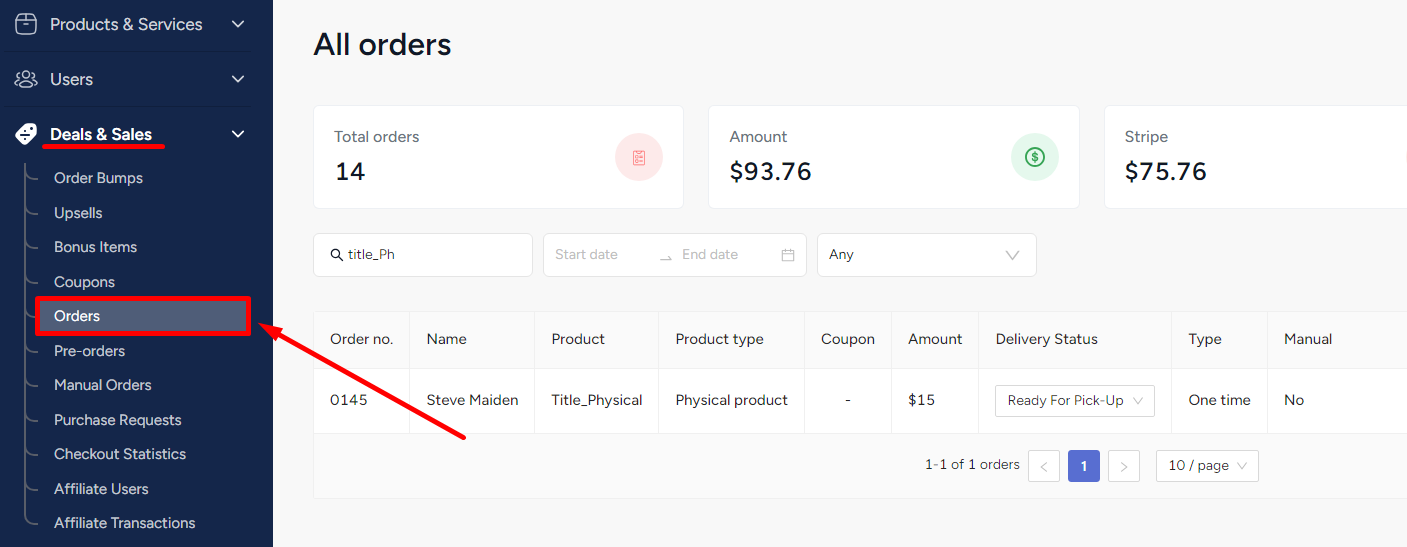Click the Total orders receipt icon

(x=639, y=157)
